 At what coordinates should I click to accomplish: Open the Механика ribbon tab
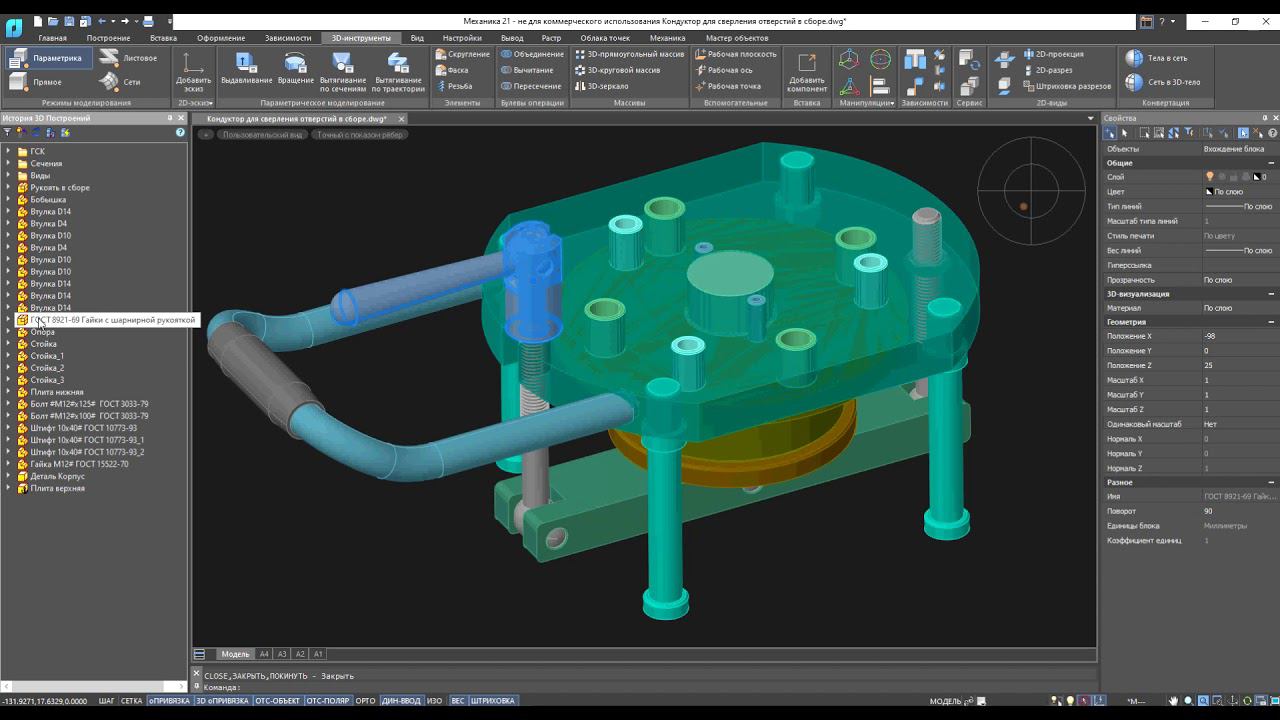(667, 38)
